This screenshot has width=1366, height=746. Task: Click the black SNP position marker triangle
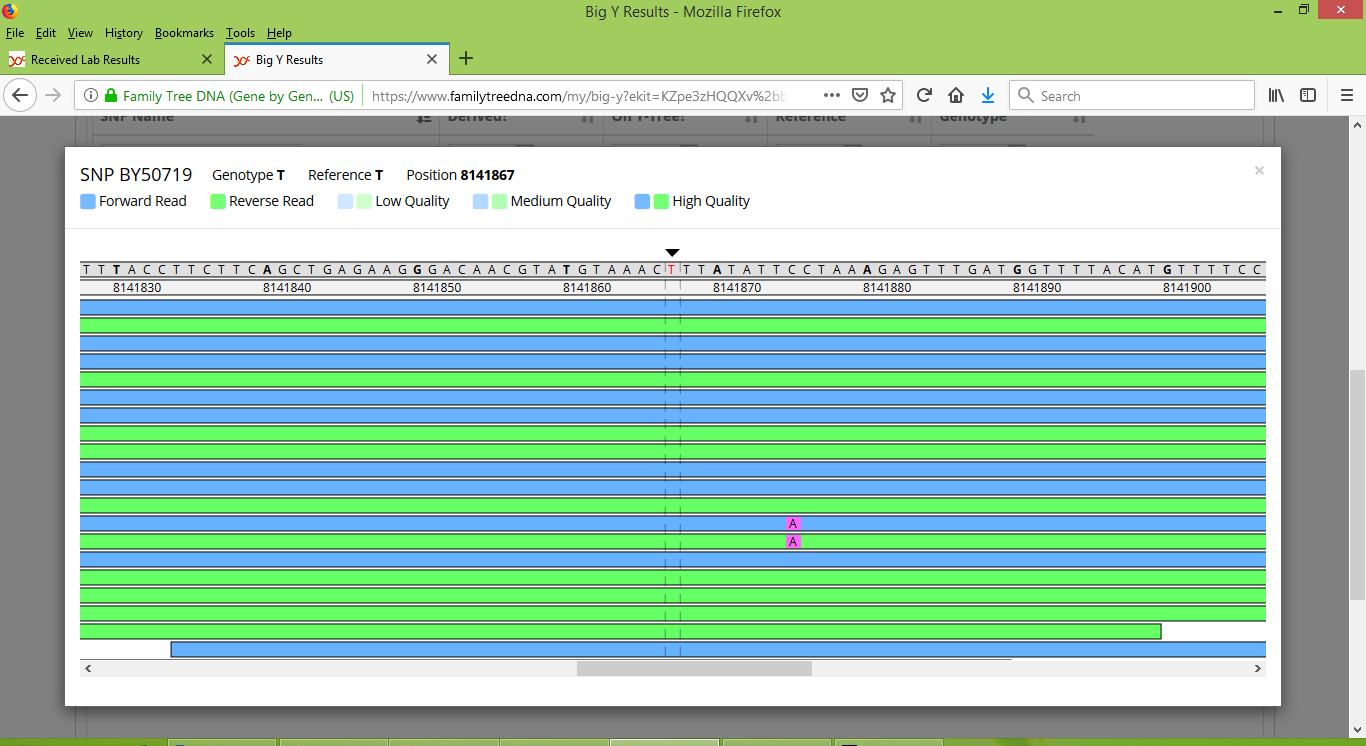point(673,253)
